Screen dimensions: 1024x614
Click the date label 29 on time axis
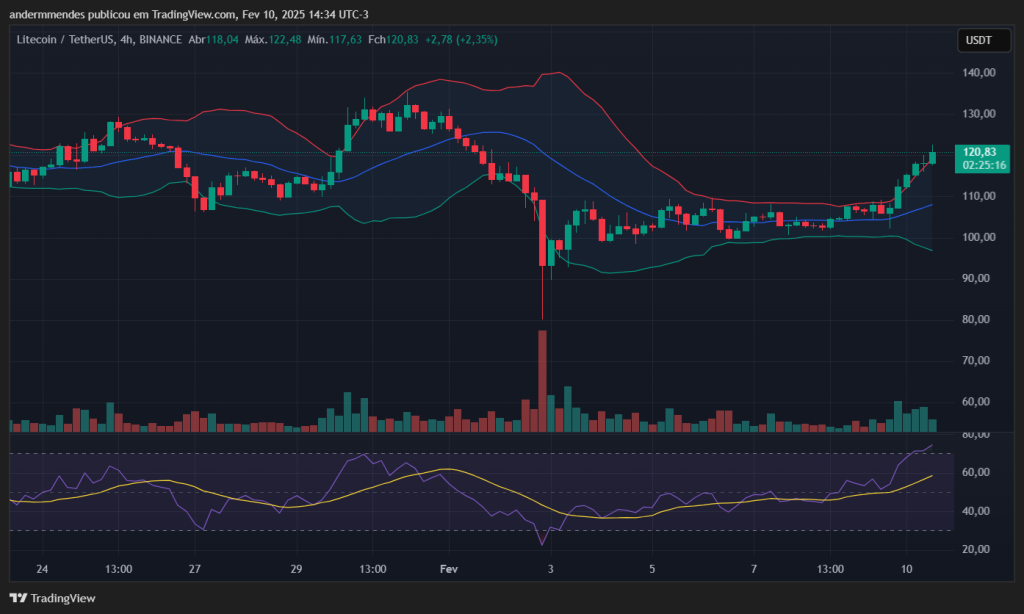pos(296,569)
